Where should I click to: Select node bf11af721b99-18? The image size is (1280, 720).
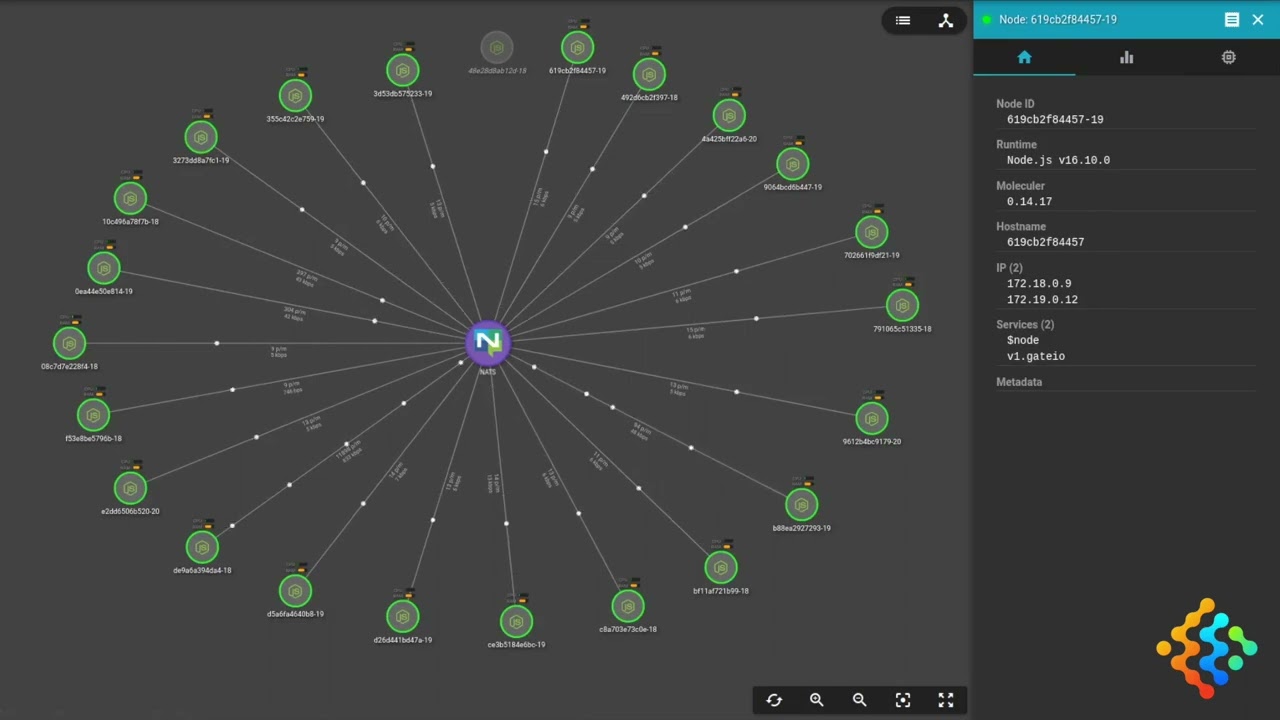click(x=721, y=567)
